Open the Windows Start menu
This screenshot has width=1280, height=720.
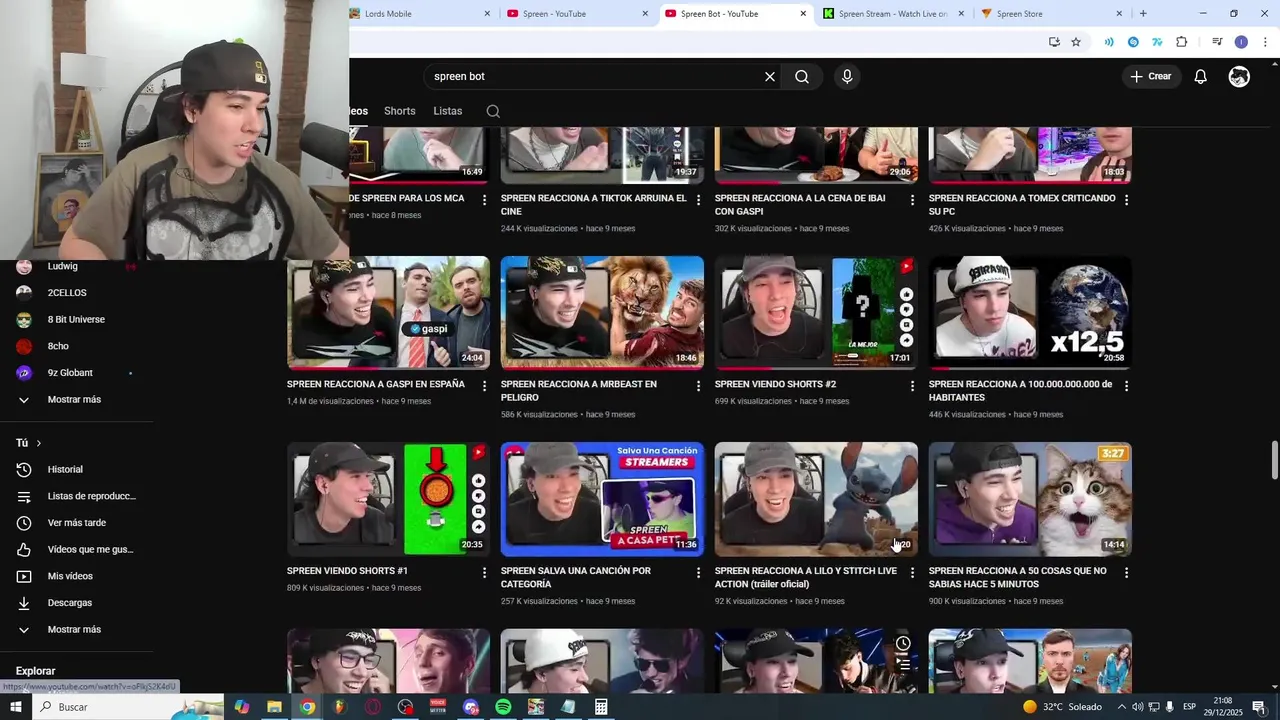tap(15, 707)
